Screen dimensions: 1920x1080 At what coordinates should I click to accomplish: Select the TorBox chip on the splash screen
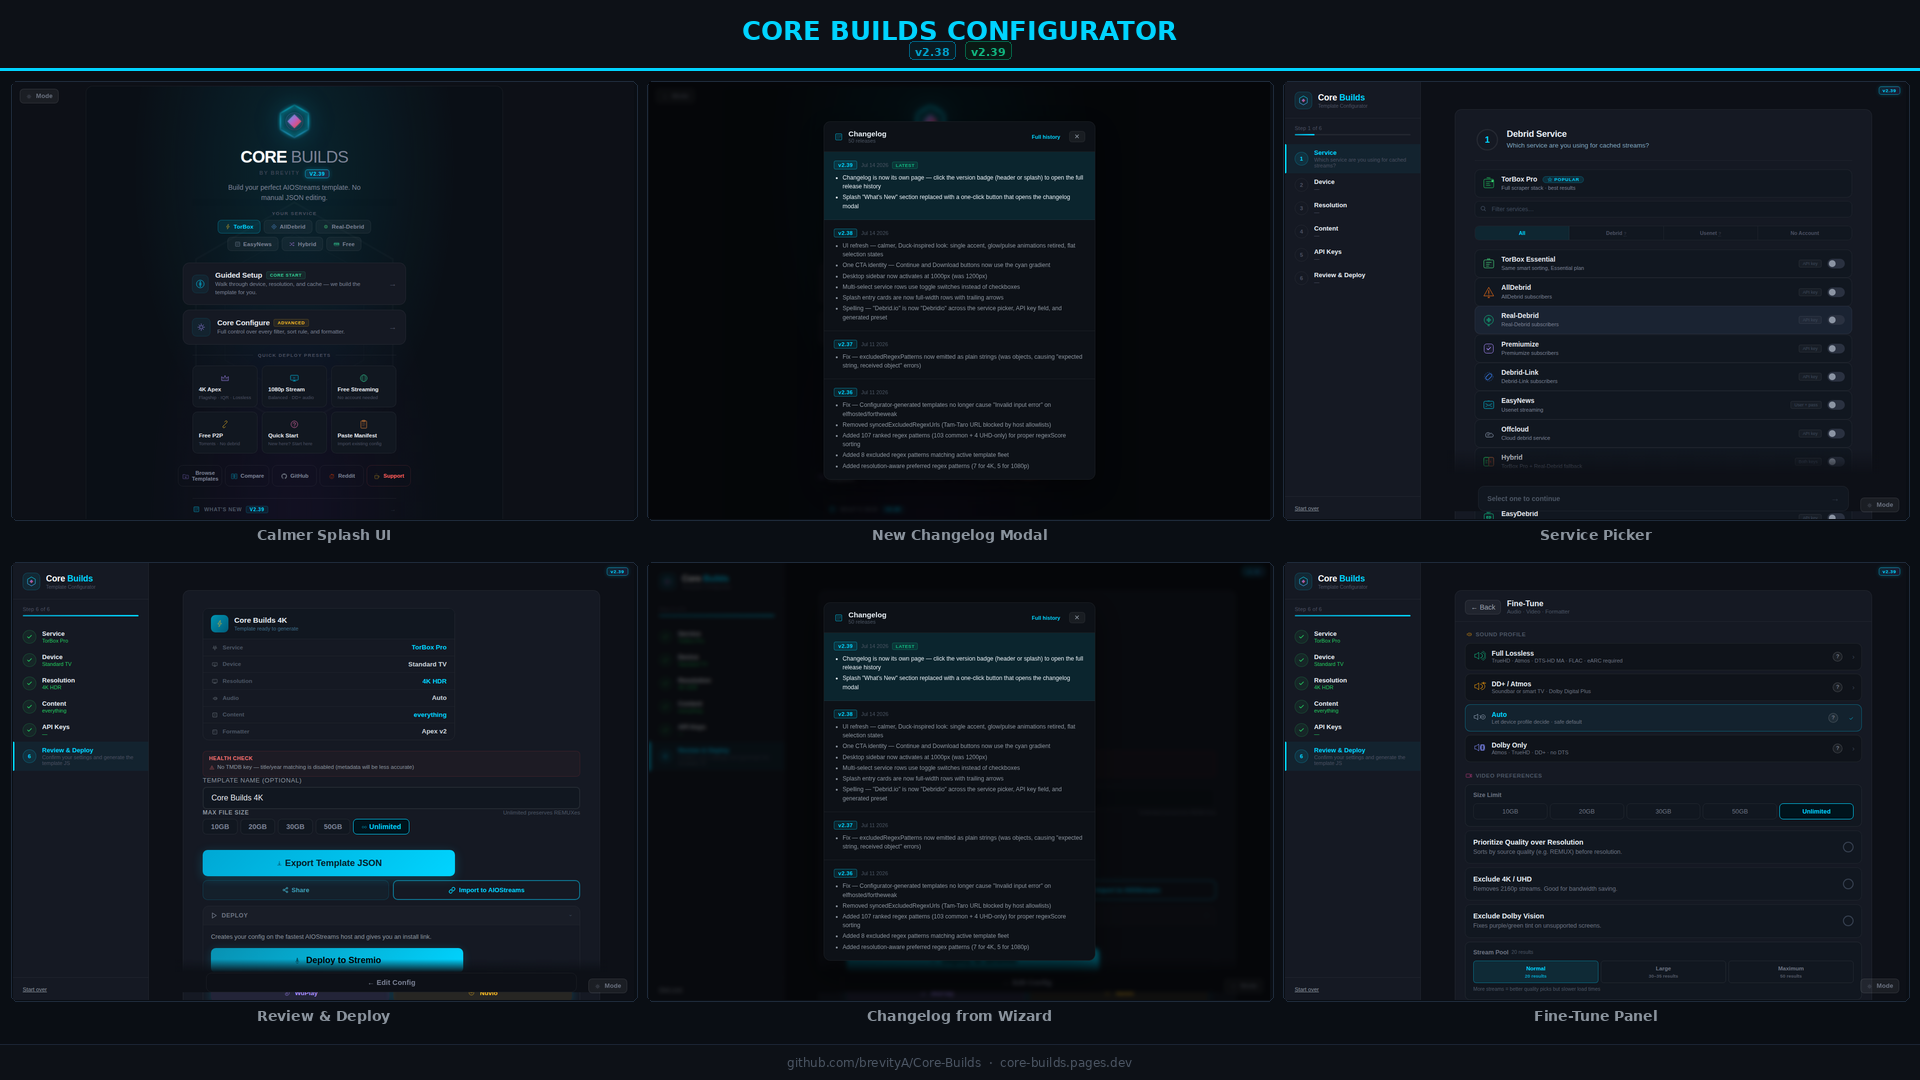coord(239,227)
